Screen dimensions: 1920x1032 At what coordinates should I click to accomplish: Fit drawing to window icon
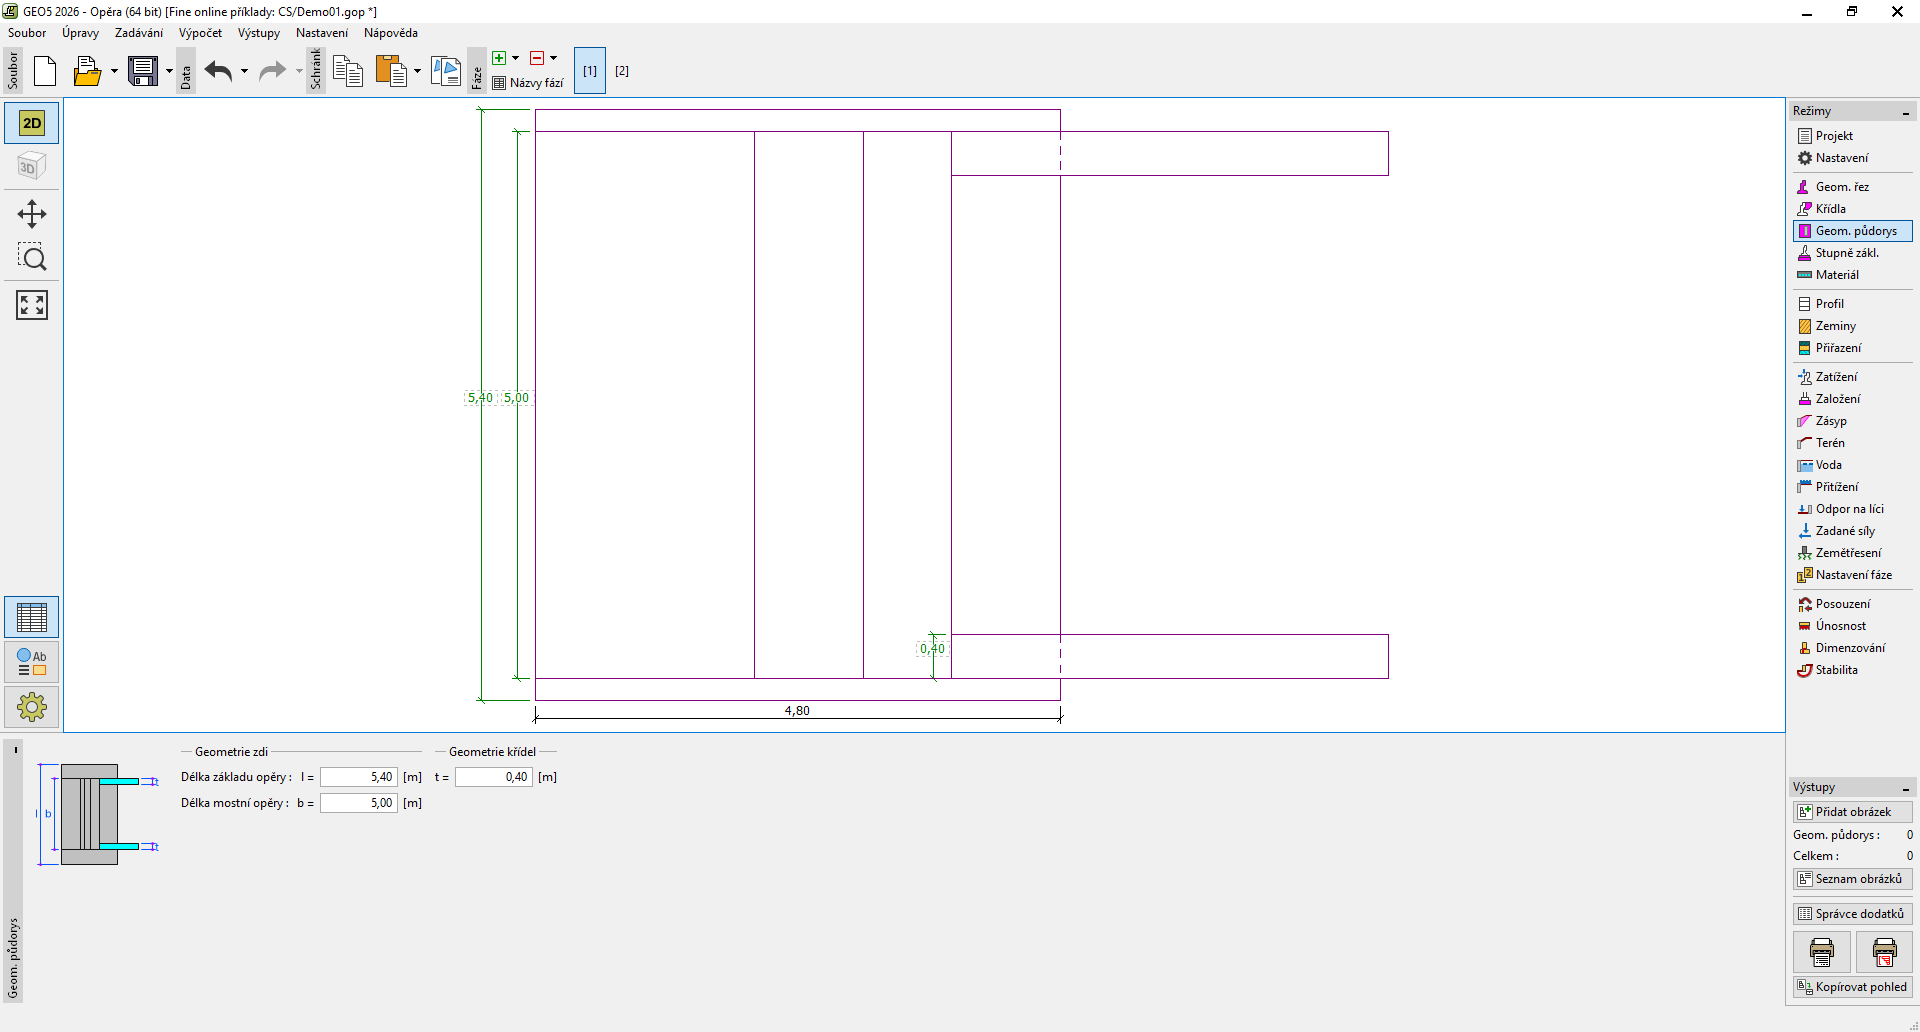[x=32, y=305]
